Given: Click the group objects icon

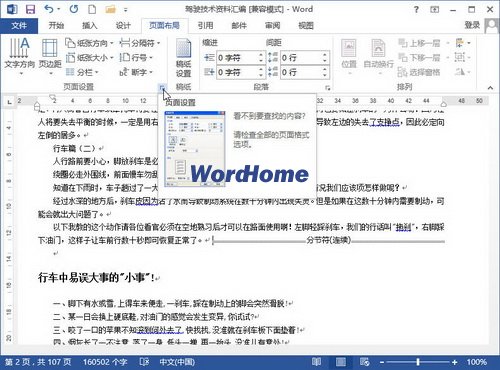Looking at the screenshot, I should (463, 58).
